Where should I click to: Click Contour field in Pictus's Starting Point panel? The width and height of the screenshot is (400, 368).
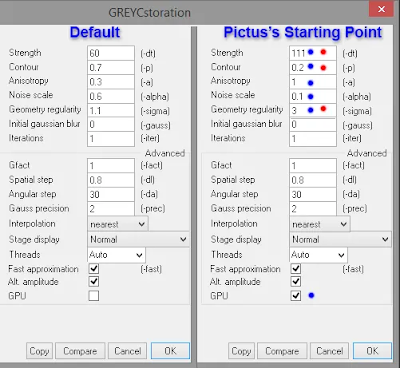coord(313,68)
